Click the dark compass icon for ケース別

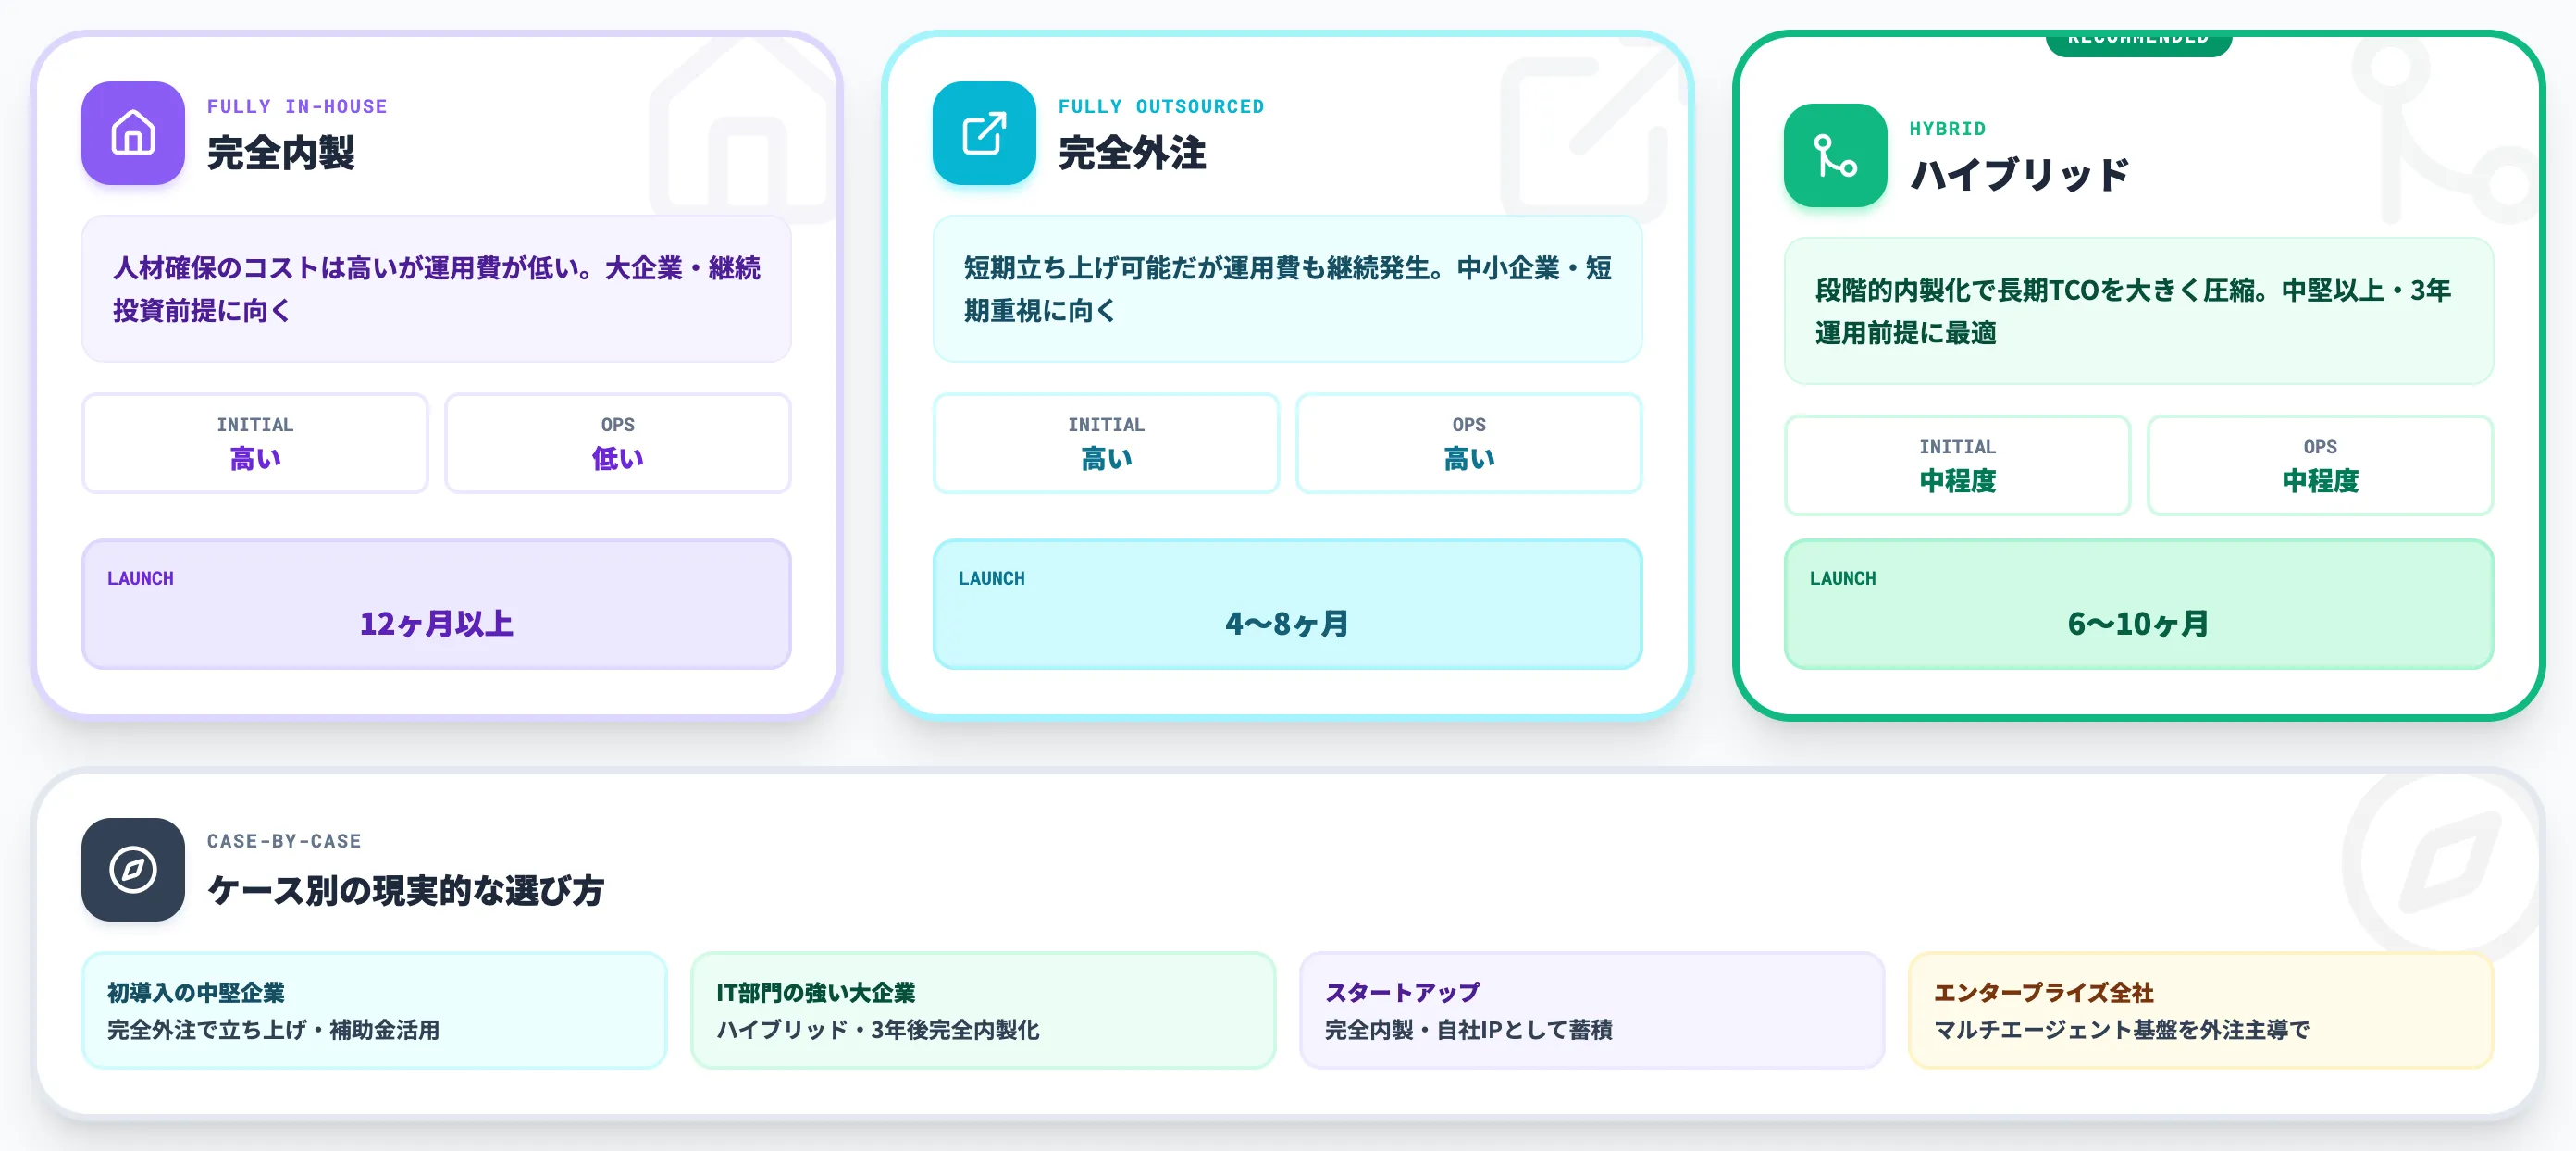[133, 869]
